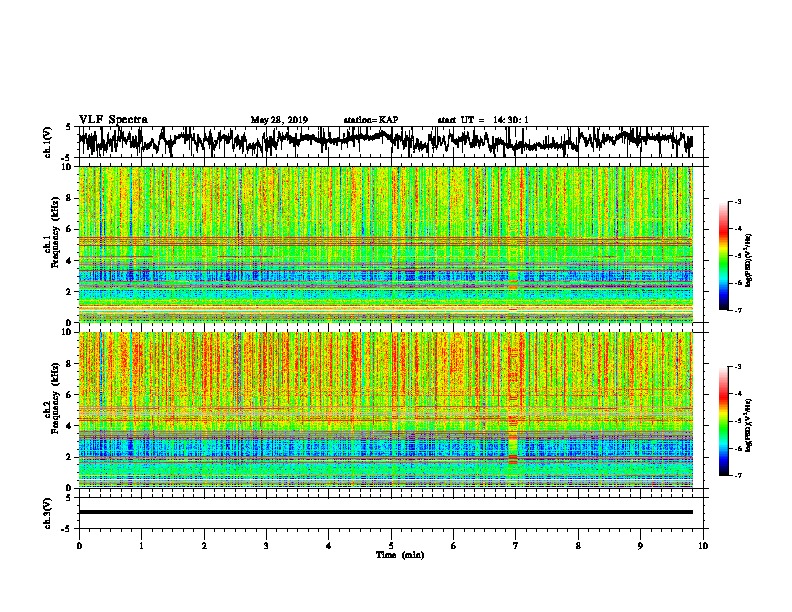This screenshot has height=612, width=792.
Task: Click the "-7" tick on ch.1 colorbar
Action: [x=738, y=310]
